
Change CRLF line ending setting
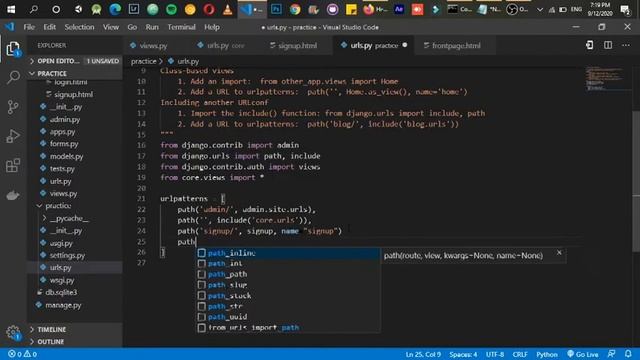[520, 354]
